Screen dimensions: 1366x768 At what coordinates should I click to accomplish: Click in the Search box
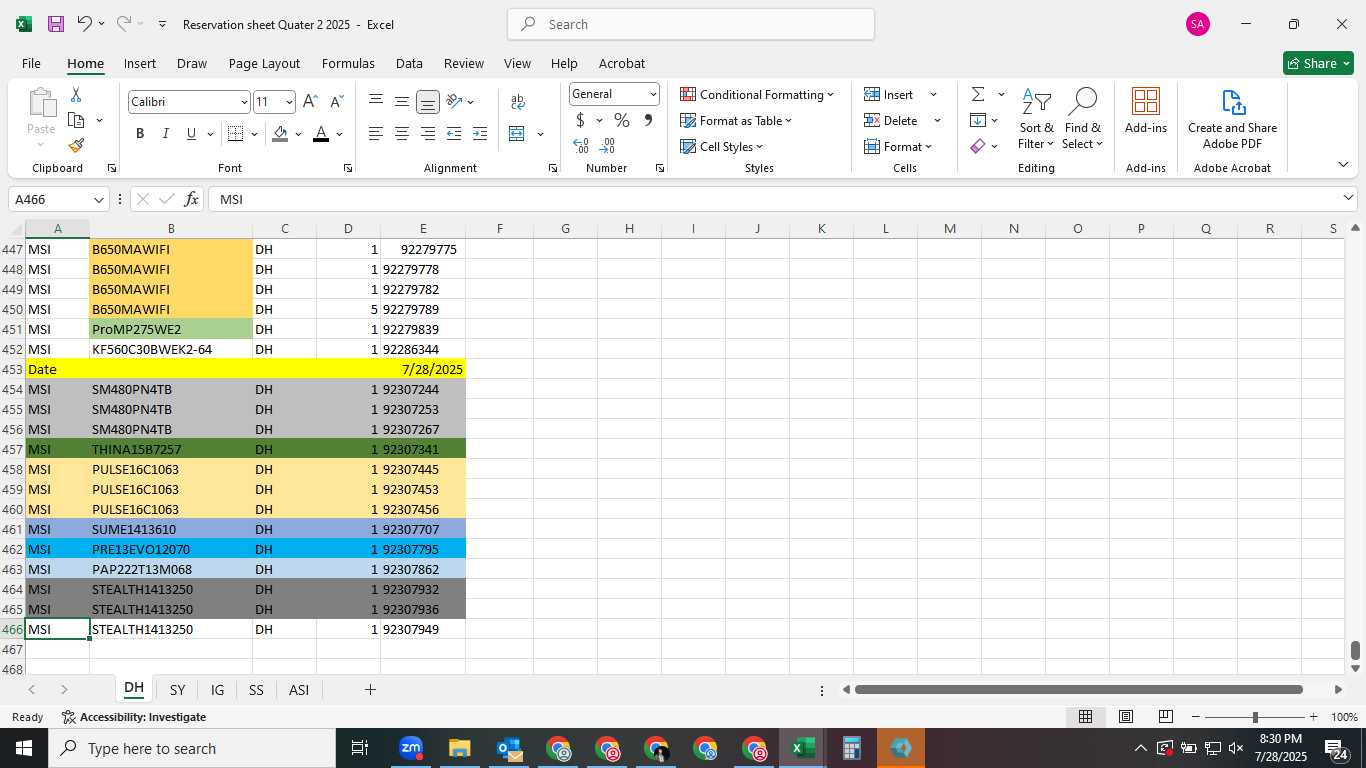click(691, 24)
